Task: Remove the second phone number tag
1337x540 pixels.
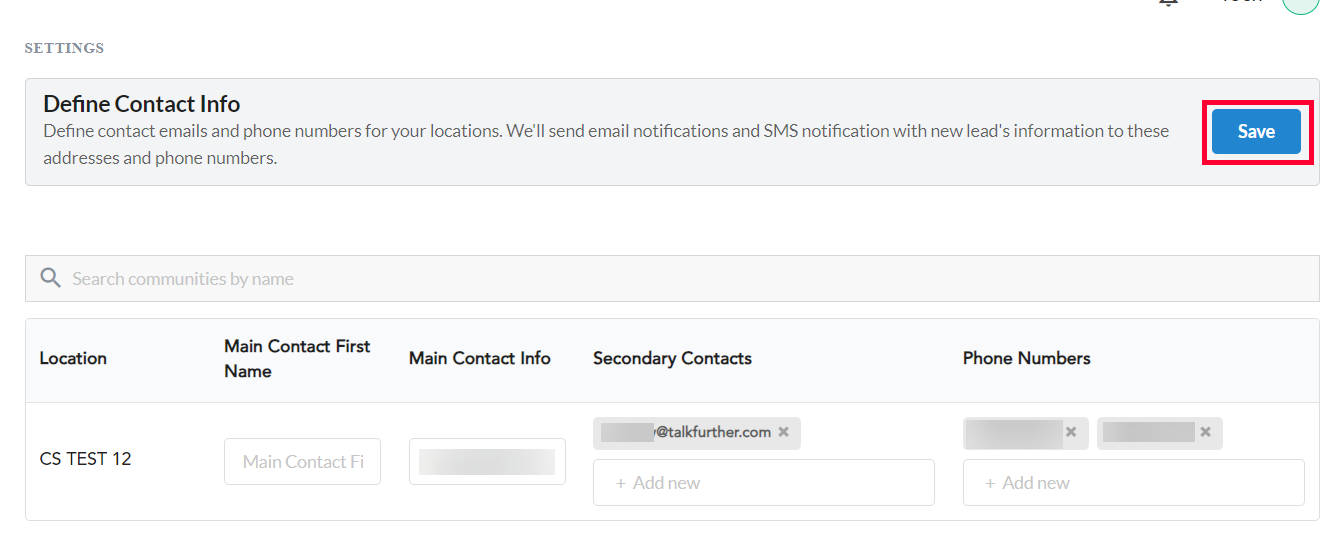Action: click(1206, 432)
